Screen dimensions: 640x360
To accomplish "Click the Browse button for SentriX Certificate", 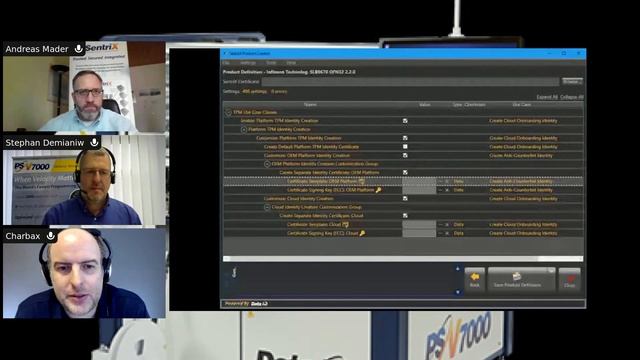I will pos(572,81).
